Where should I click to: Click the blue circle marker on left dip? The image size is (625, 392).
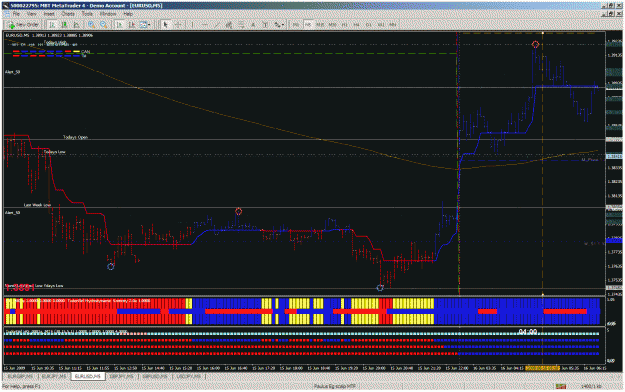pyautogui.click(x=111, y=266)
